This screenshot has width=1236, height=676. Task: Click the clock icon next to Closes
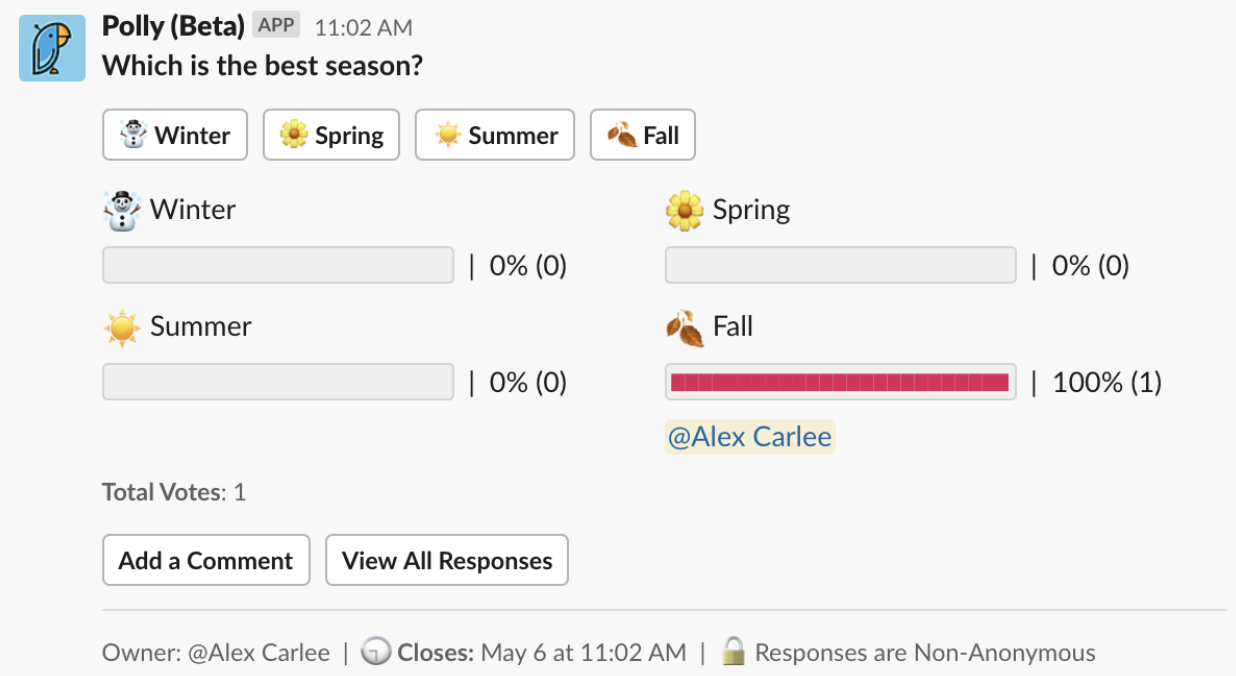click(376, 653)
